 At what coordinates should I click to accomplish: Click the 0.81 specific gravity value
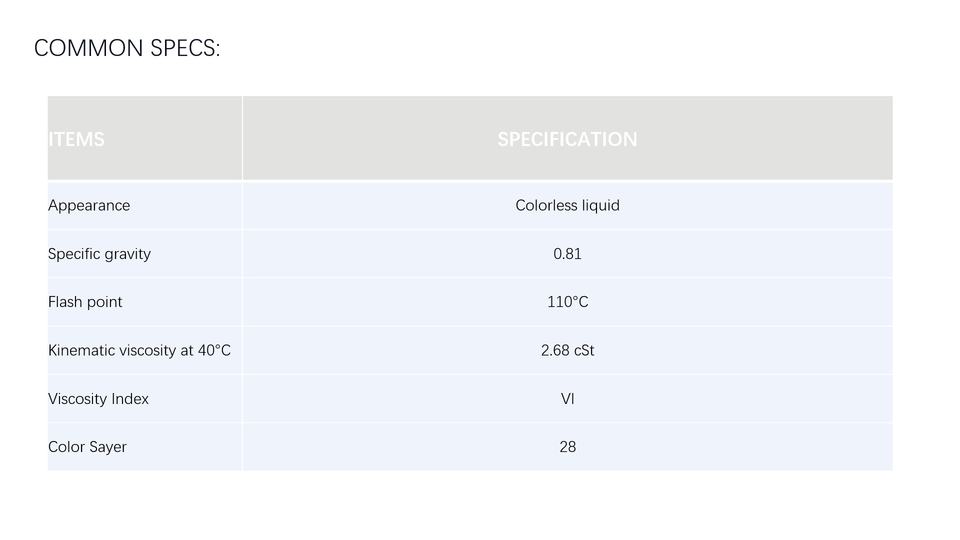click(x=567, y=253)
